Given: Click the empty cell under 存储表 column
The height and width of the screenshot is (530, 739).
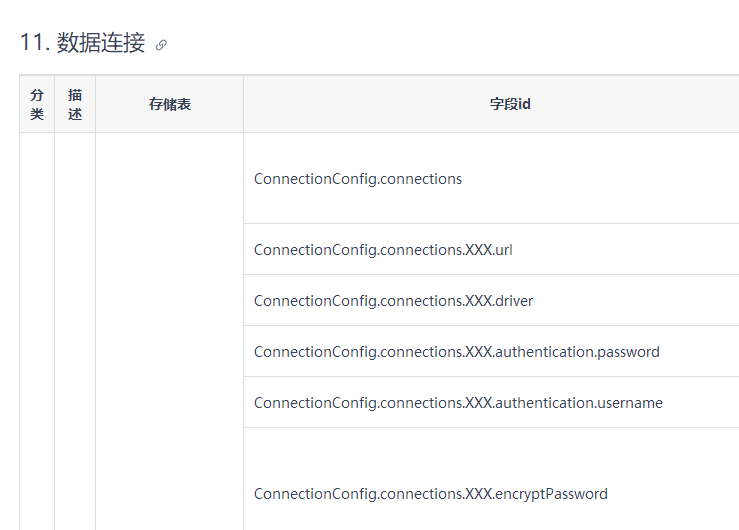Looking at the screenshot, I should [169, 330].
